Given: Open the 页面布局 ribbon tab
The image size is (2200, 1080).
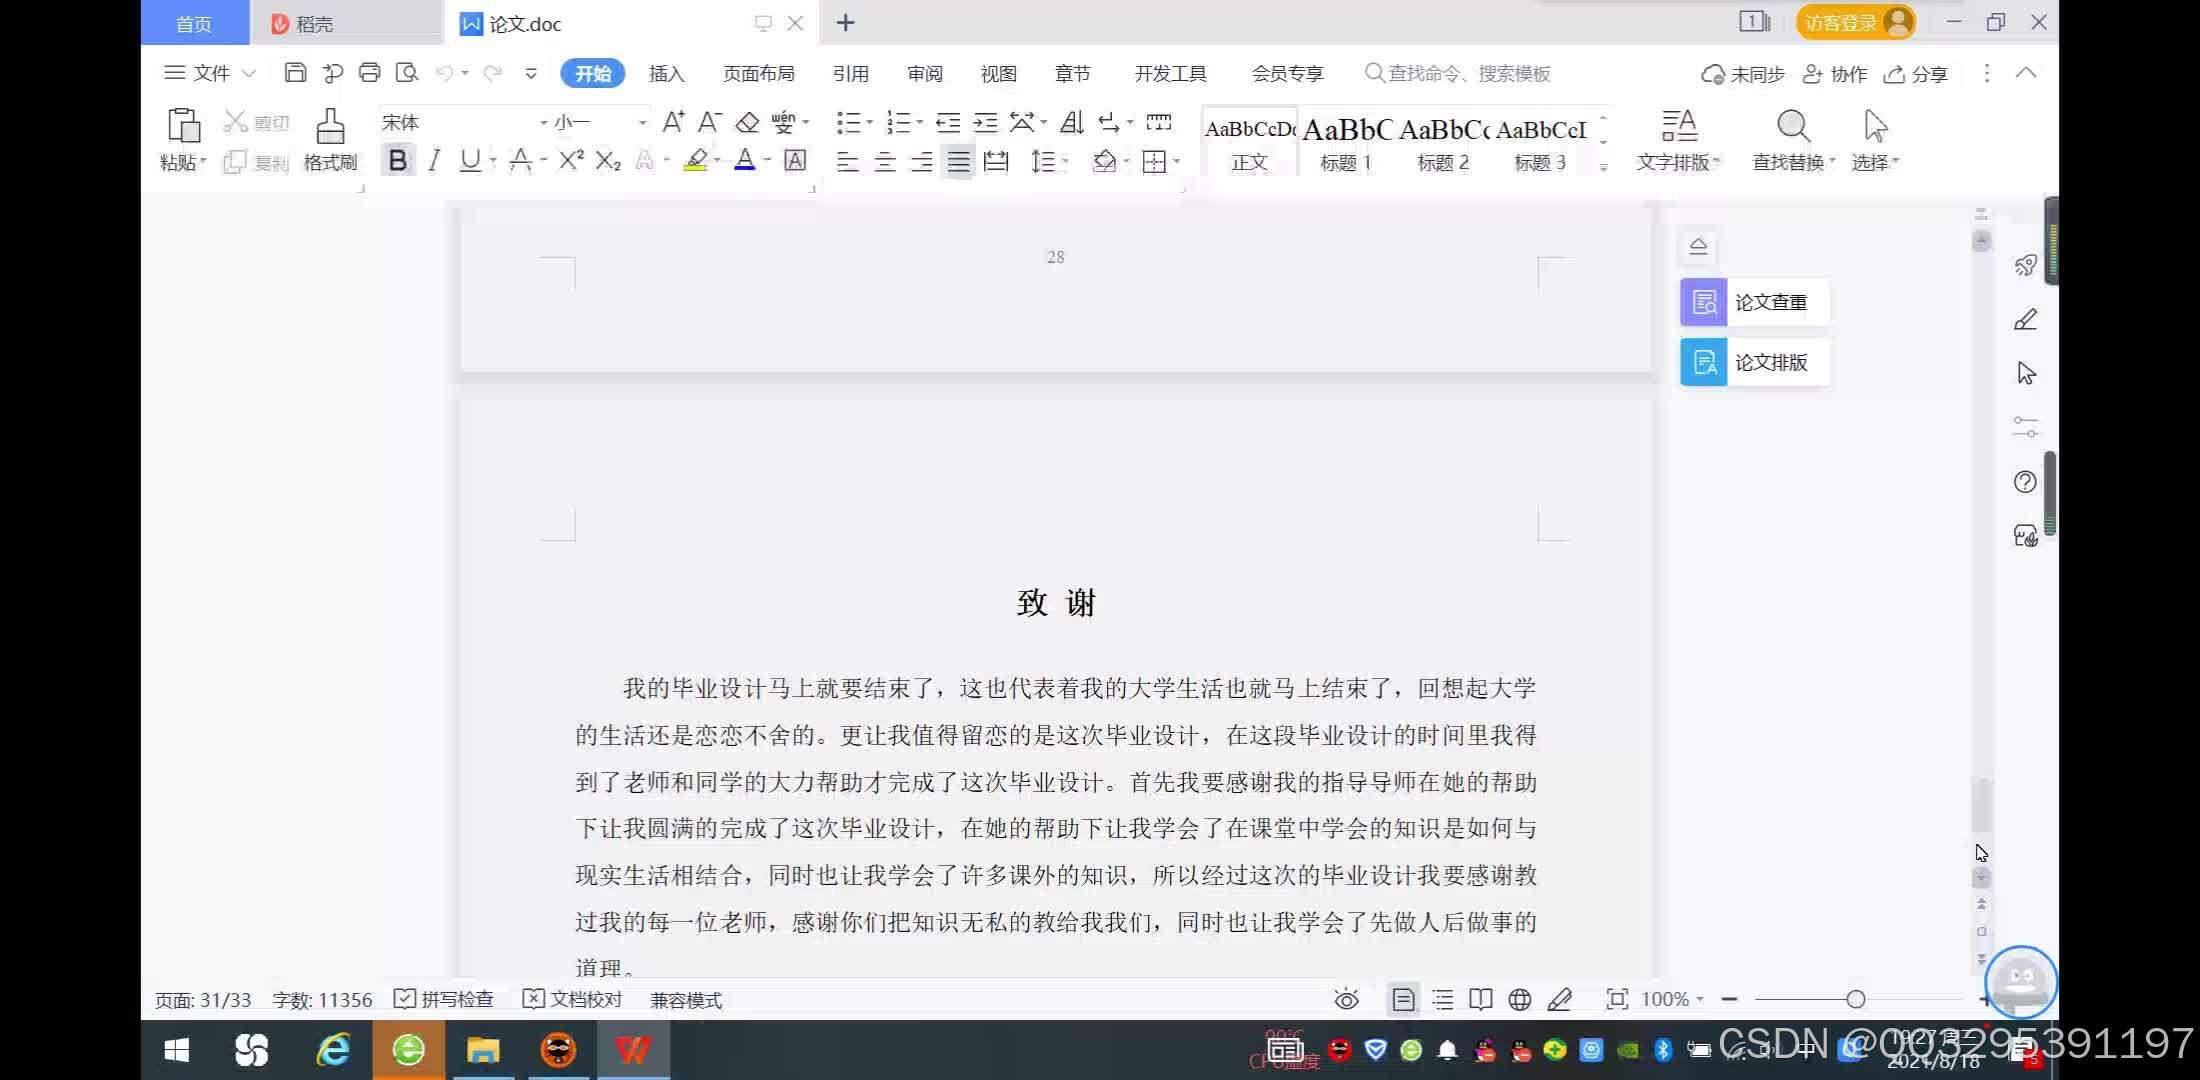Looking at the screenshot, I should pos(759,73).
